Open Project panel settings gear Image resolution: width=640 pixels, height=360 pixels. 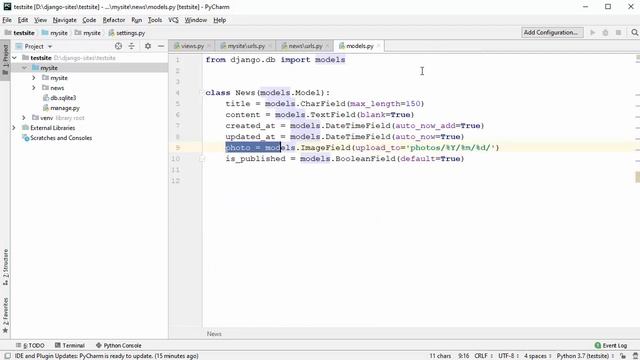coord(148,46)
